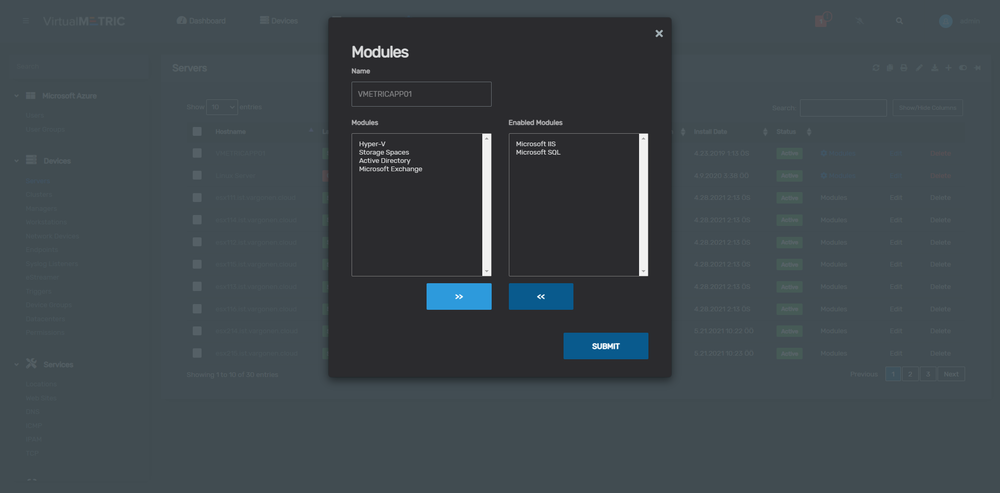Open the Show entries count dropdown
This screenshot has width=1000, height=493.
click(x=222, y=107)
